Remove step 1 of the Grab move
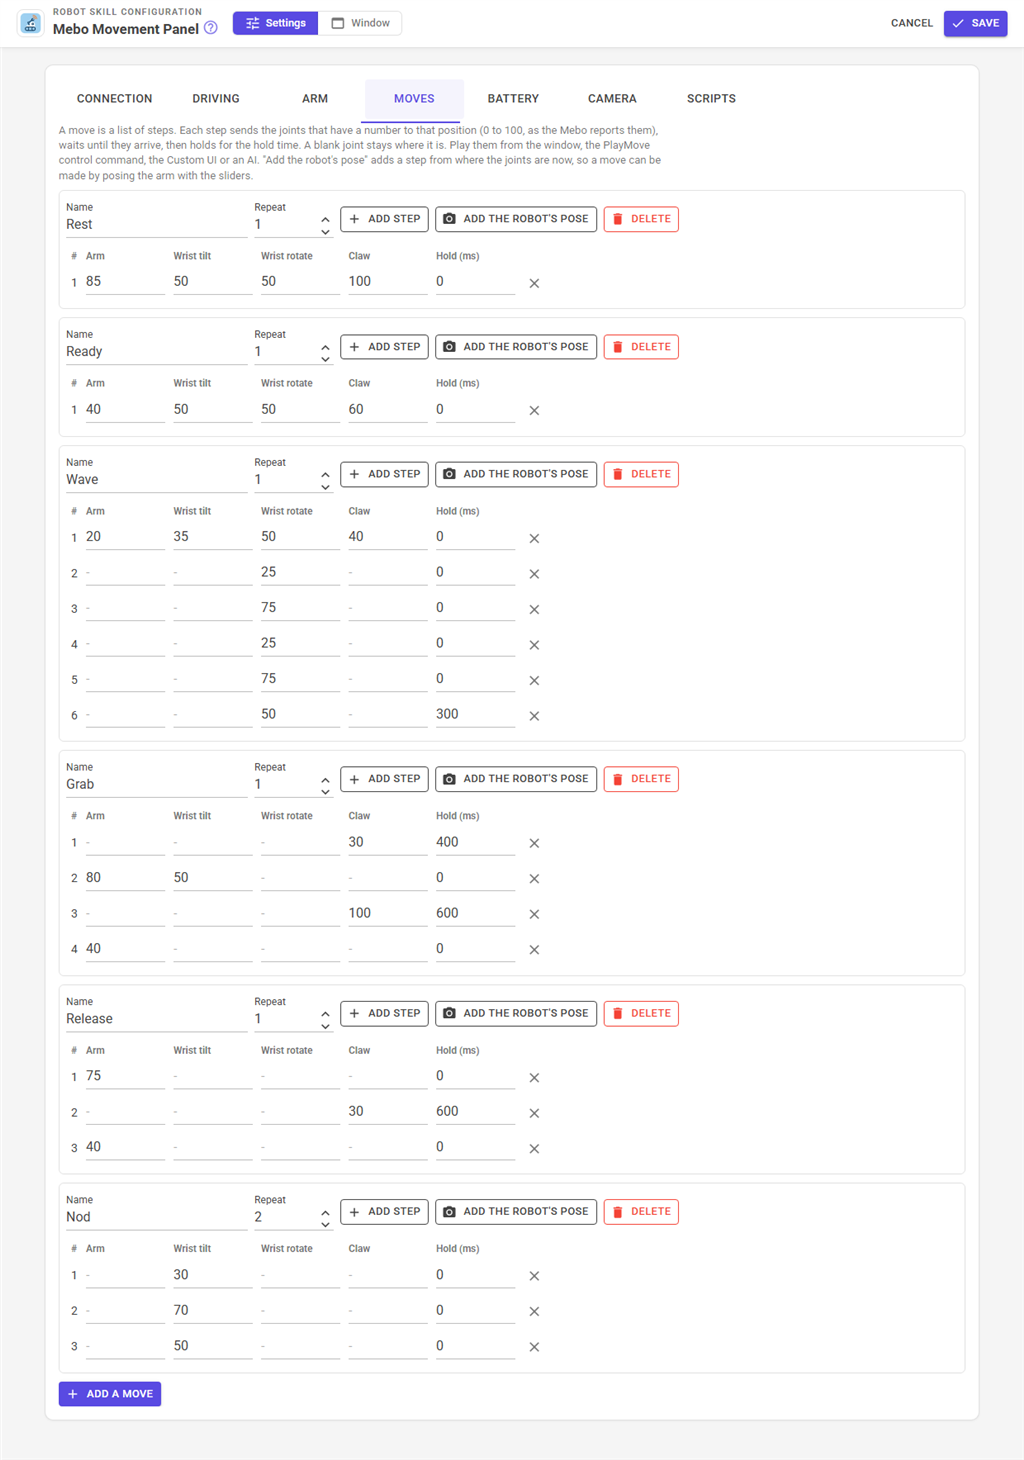1024x1460 pixels. tap(534, 843)
